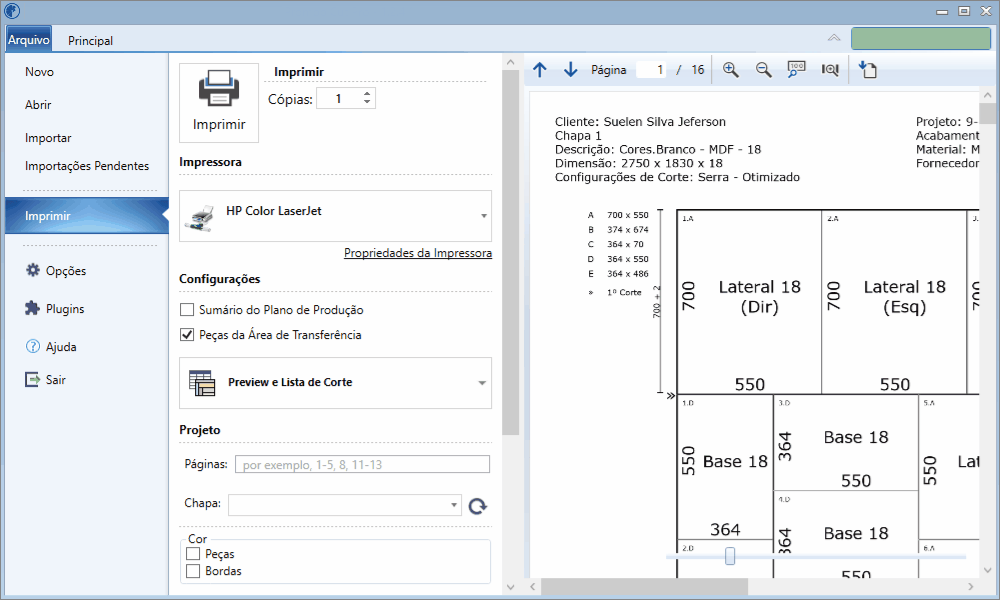Select the Imprimir menu item
The width and height of the screenshot is (1000, 600).
(87, 216)
